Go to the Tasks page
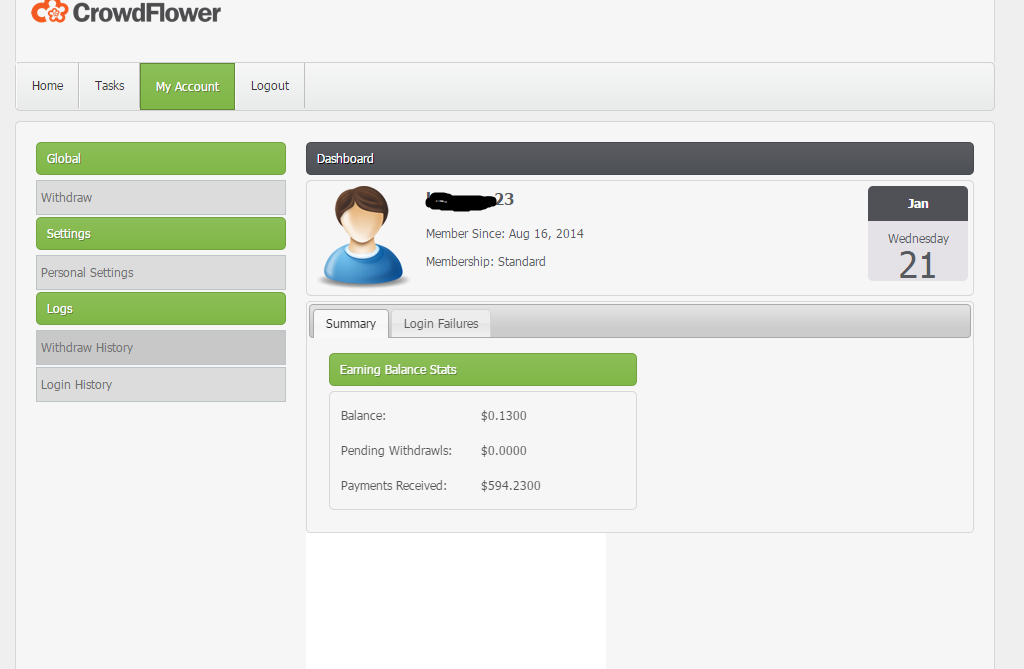This screenshot has height=669, width=1024. pyautogui.click(x=109, y=86)
